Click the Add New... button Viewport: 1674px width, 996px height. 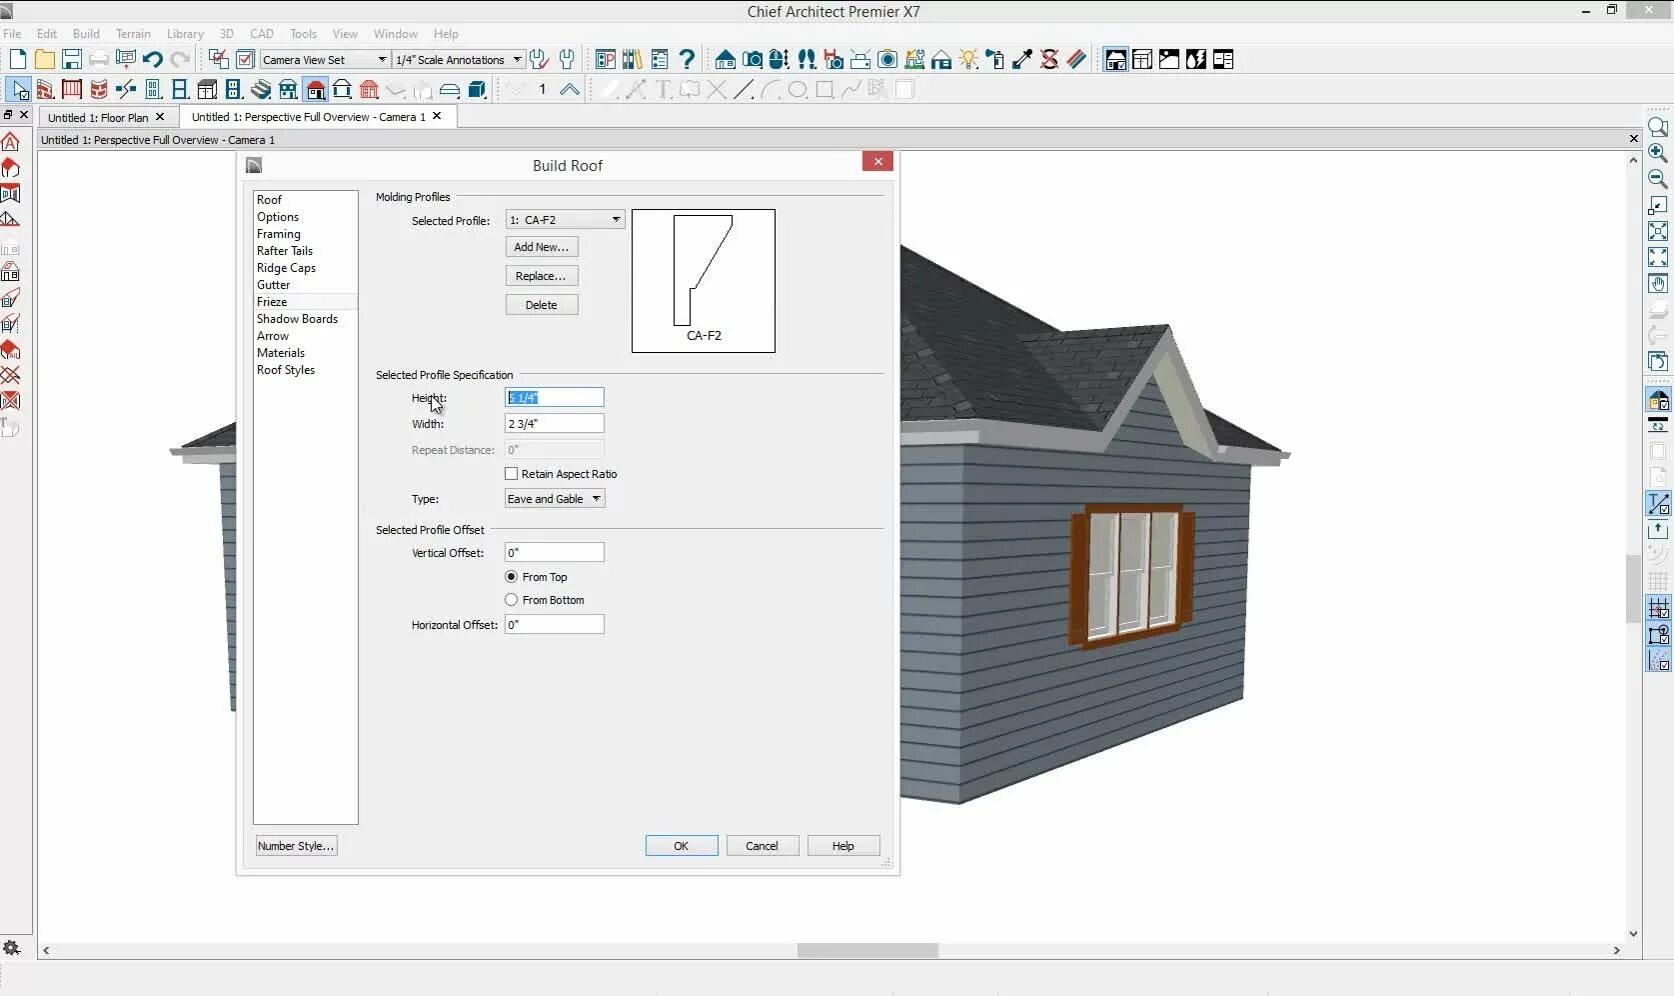[541, 247]
